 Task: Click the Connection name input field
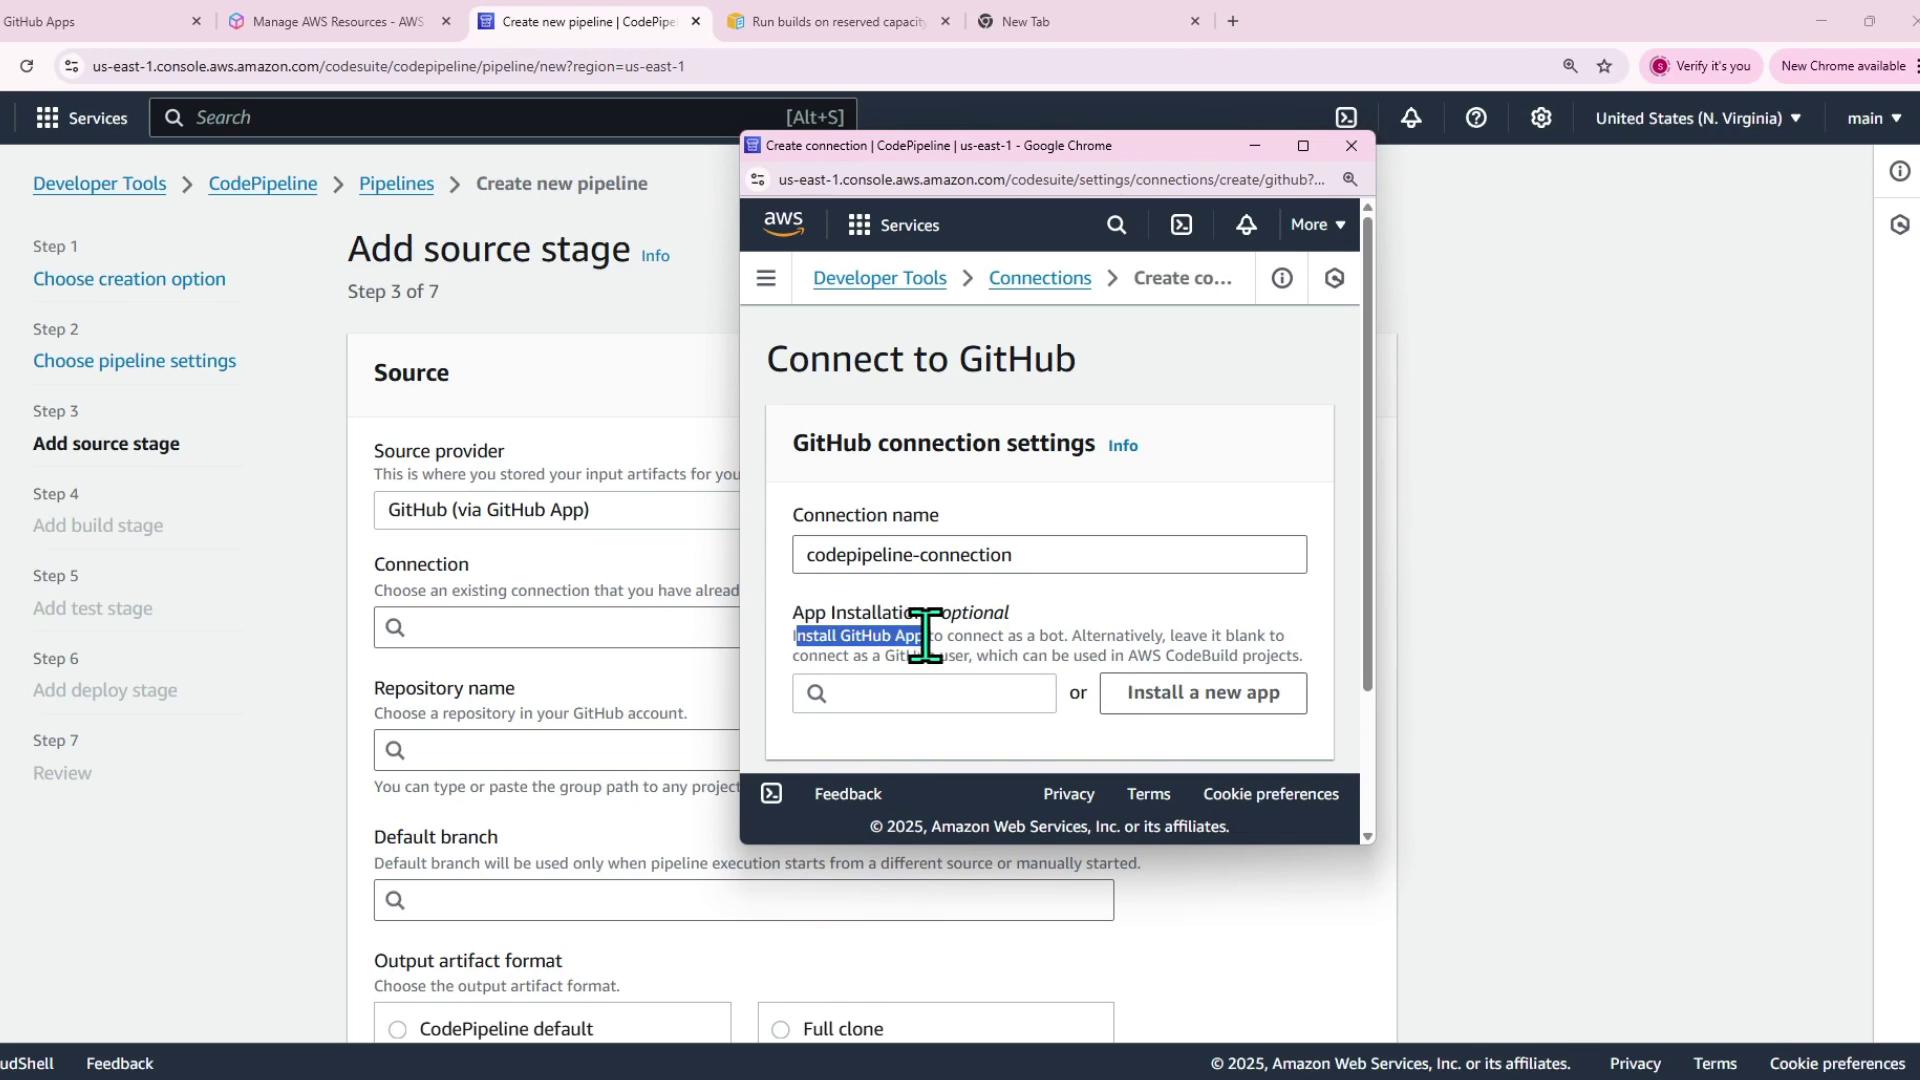1048,555
